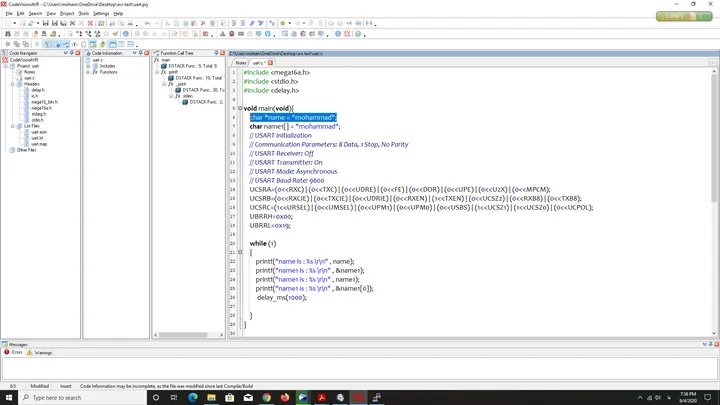The height and width of the screenshot is (405, 720).
Task: Click the red CodeVision CV toolbar icon
Action: tap(347, 34)
